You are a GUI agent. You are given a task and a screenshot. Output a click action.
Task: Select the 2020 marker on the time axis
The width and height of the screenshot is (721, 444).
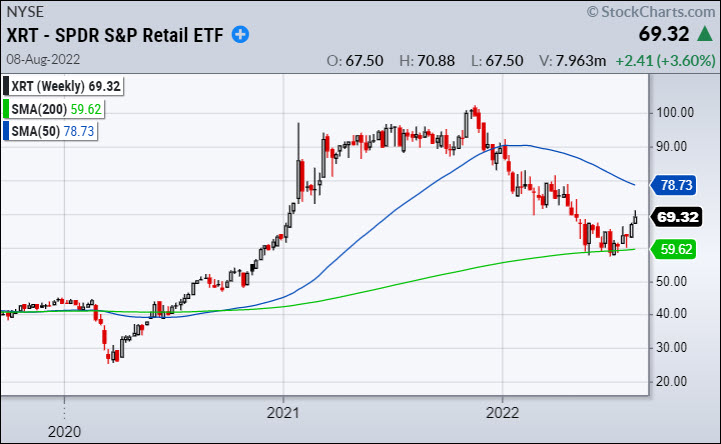[64, 433]
